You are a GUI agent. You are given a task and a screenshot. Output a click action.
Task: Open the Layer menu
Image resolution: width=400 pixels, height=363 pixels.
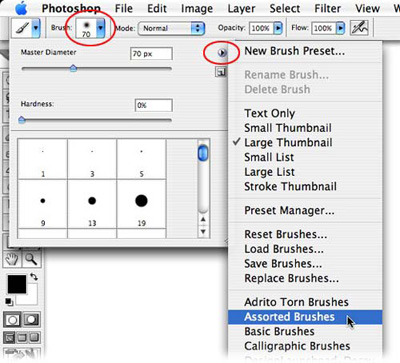[x=241, y=8]
